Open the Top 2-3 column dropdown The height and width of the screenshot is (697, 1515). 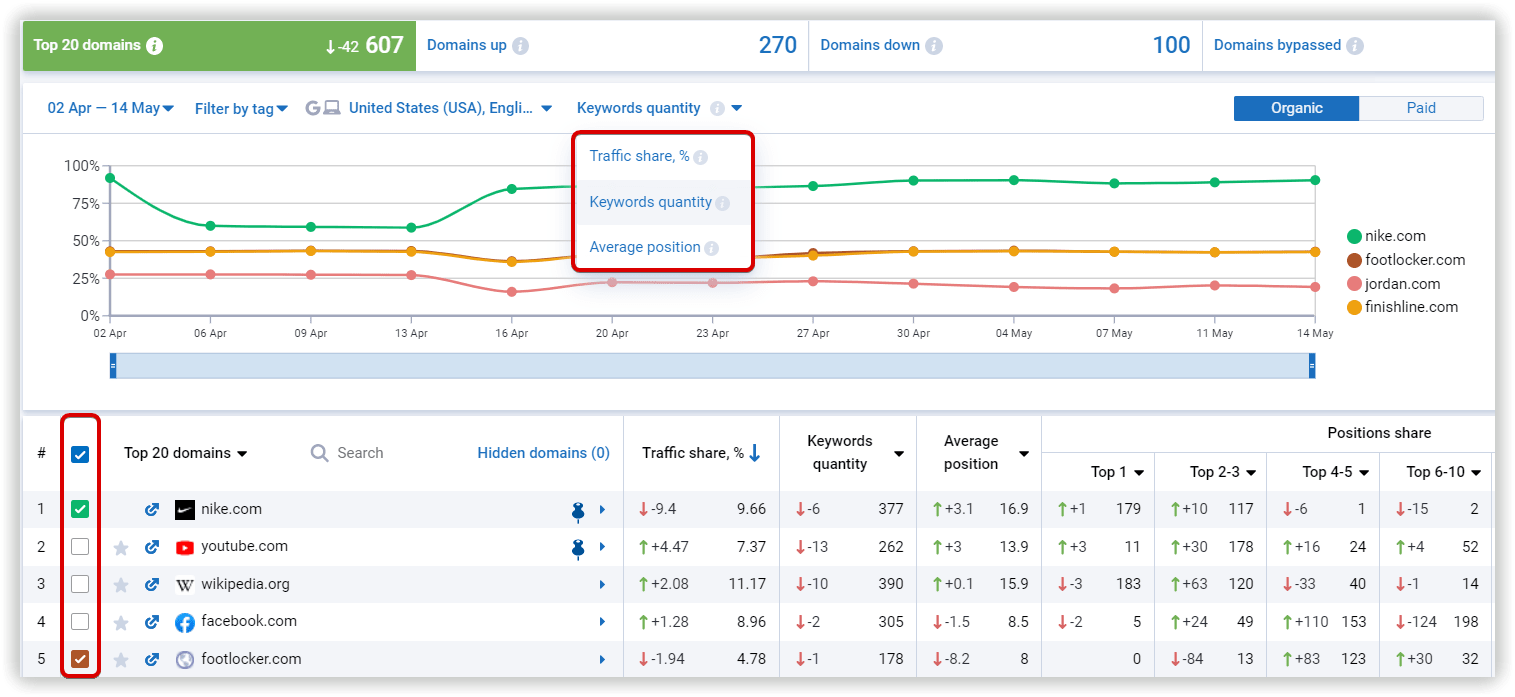tap(1252, 472)
